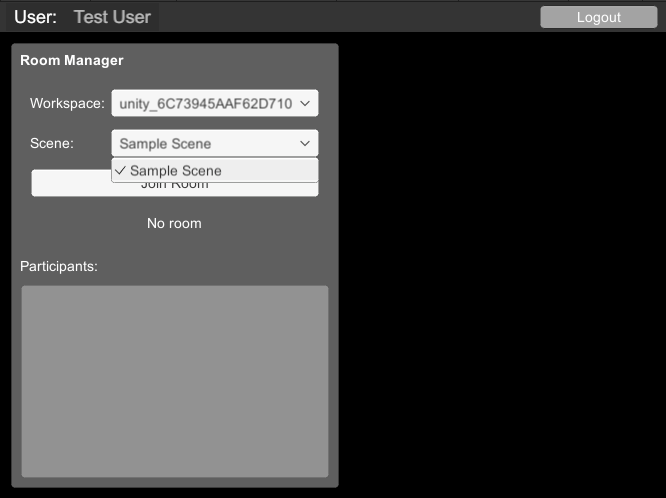This screenshot has height=498, width=666.
Task: Click the User: label in header
Action: [35, 17]
